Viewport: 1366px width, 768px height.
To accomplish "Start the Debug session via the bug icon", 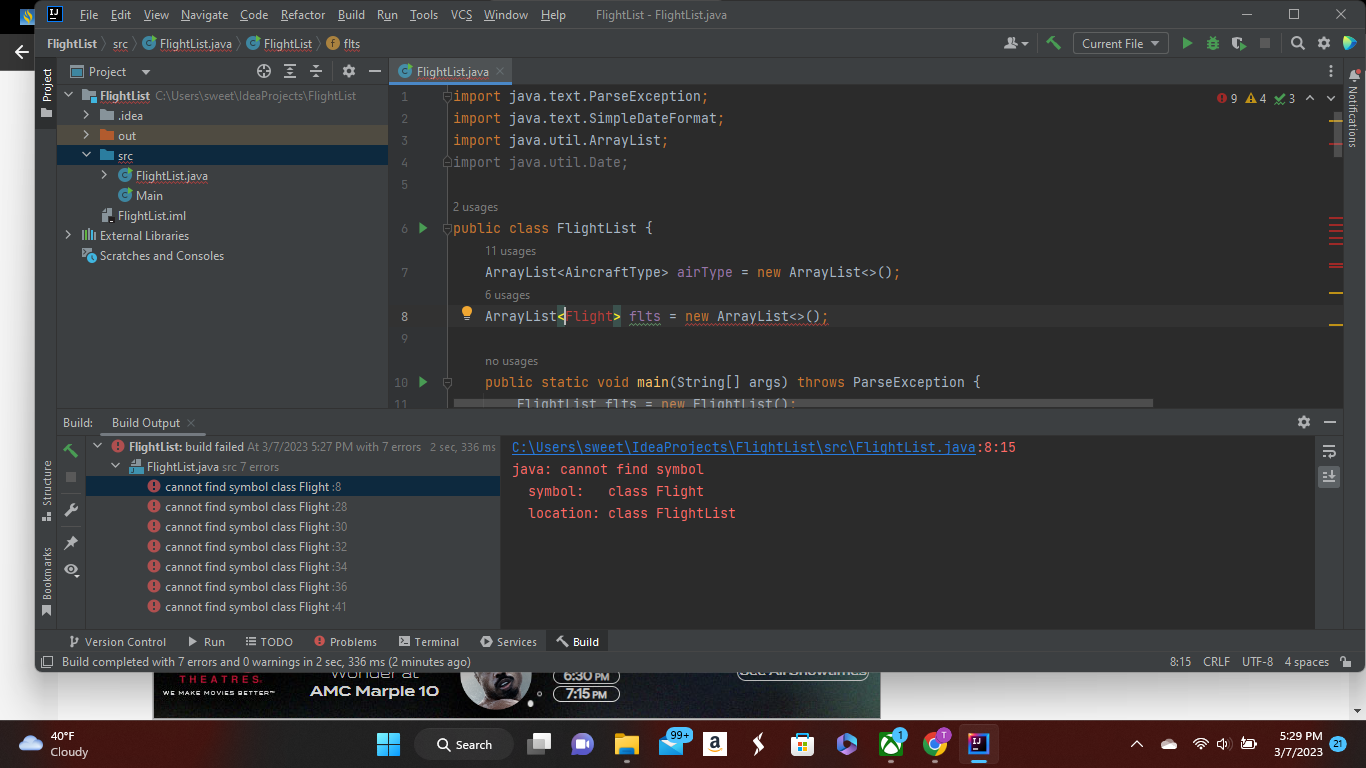I will (1211, 43).
